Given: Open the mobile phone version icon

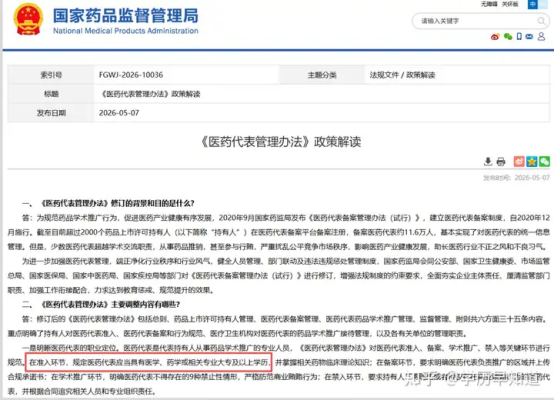Looking at the screenshot, I should (519, 36).
